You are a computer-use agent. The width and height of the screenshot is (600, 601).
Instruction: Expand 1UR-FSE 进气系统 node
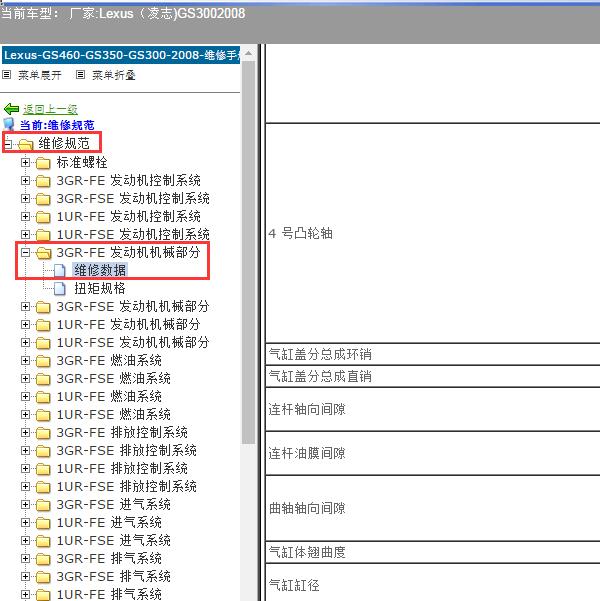pyautogui.click(x=25, y=540)
